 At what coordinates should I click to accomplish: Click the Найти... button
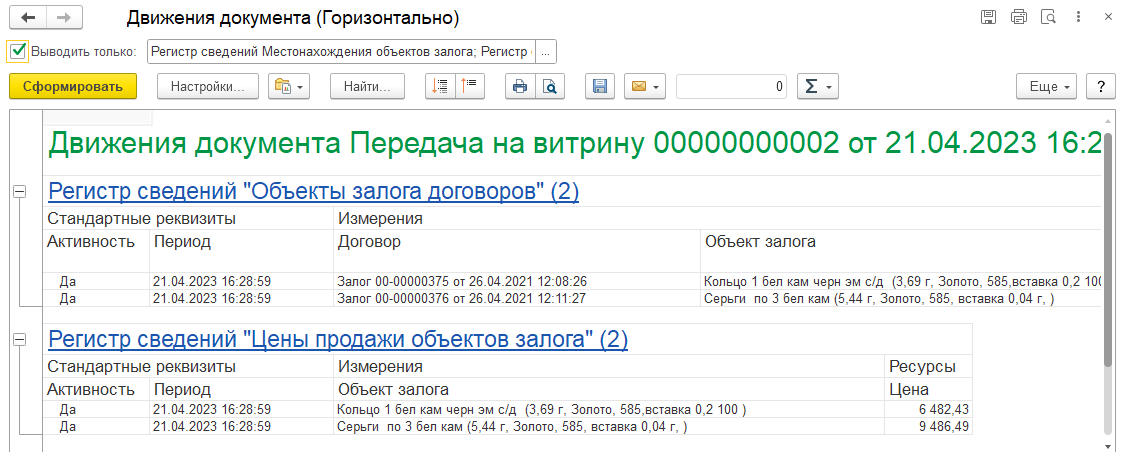367,86
